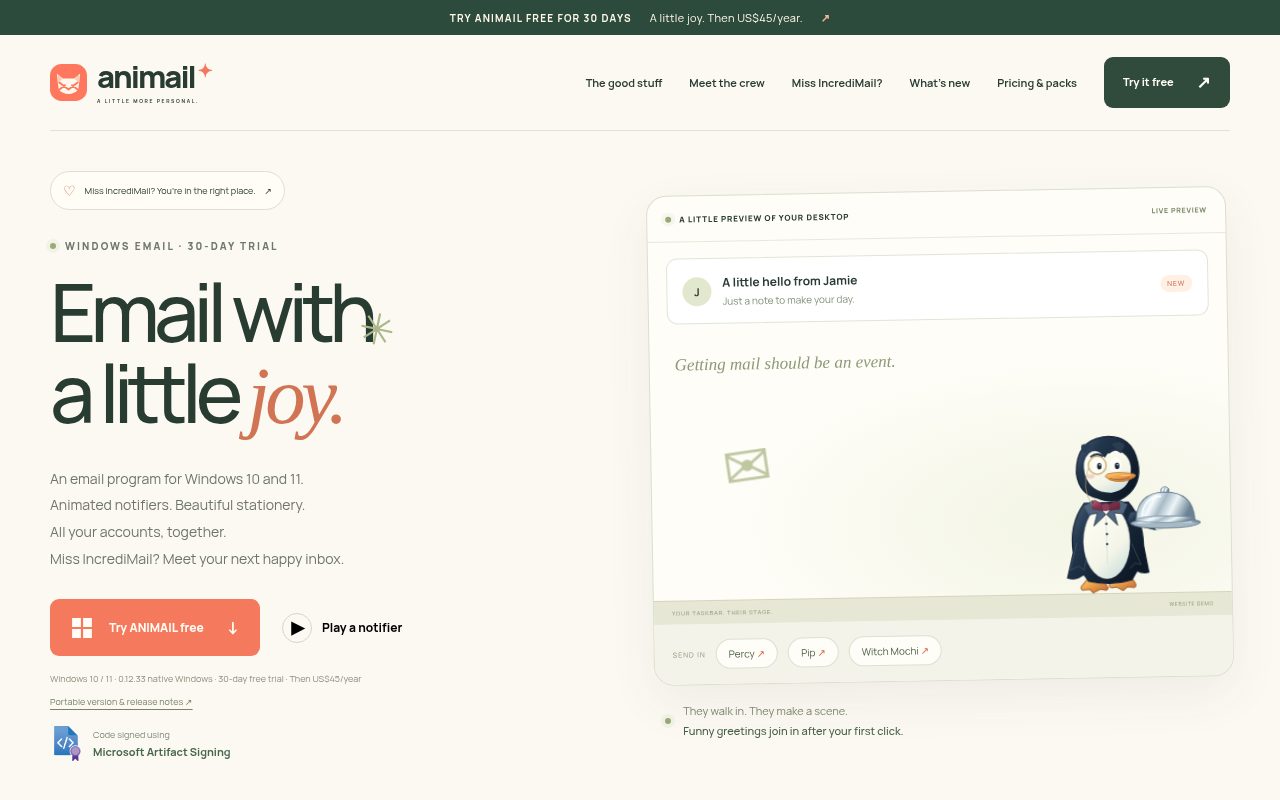Viewport: 1280px width, 800px height.
Task: Click the J avatar in Jamie's message
Action: click(697, 292)
